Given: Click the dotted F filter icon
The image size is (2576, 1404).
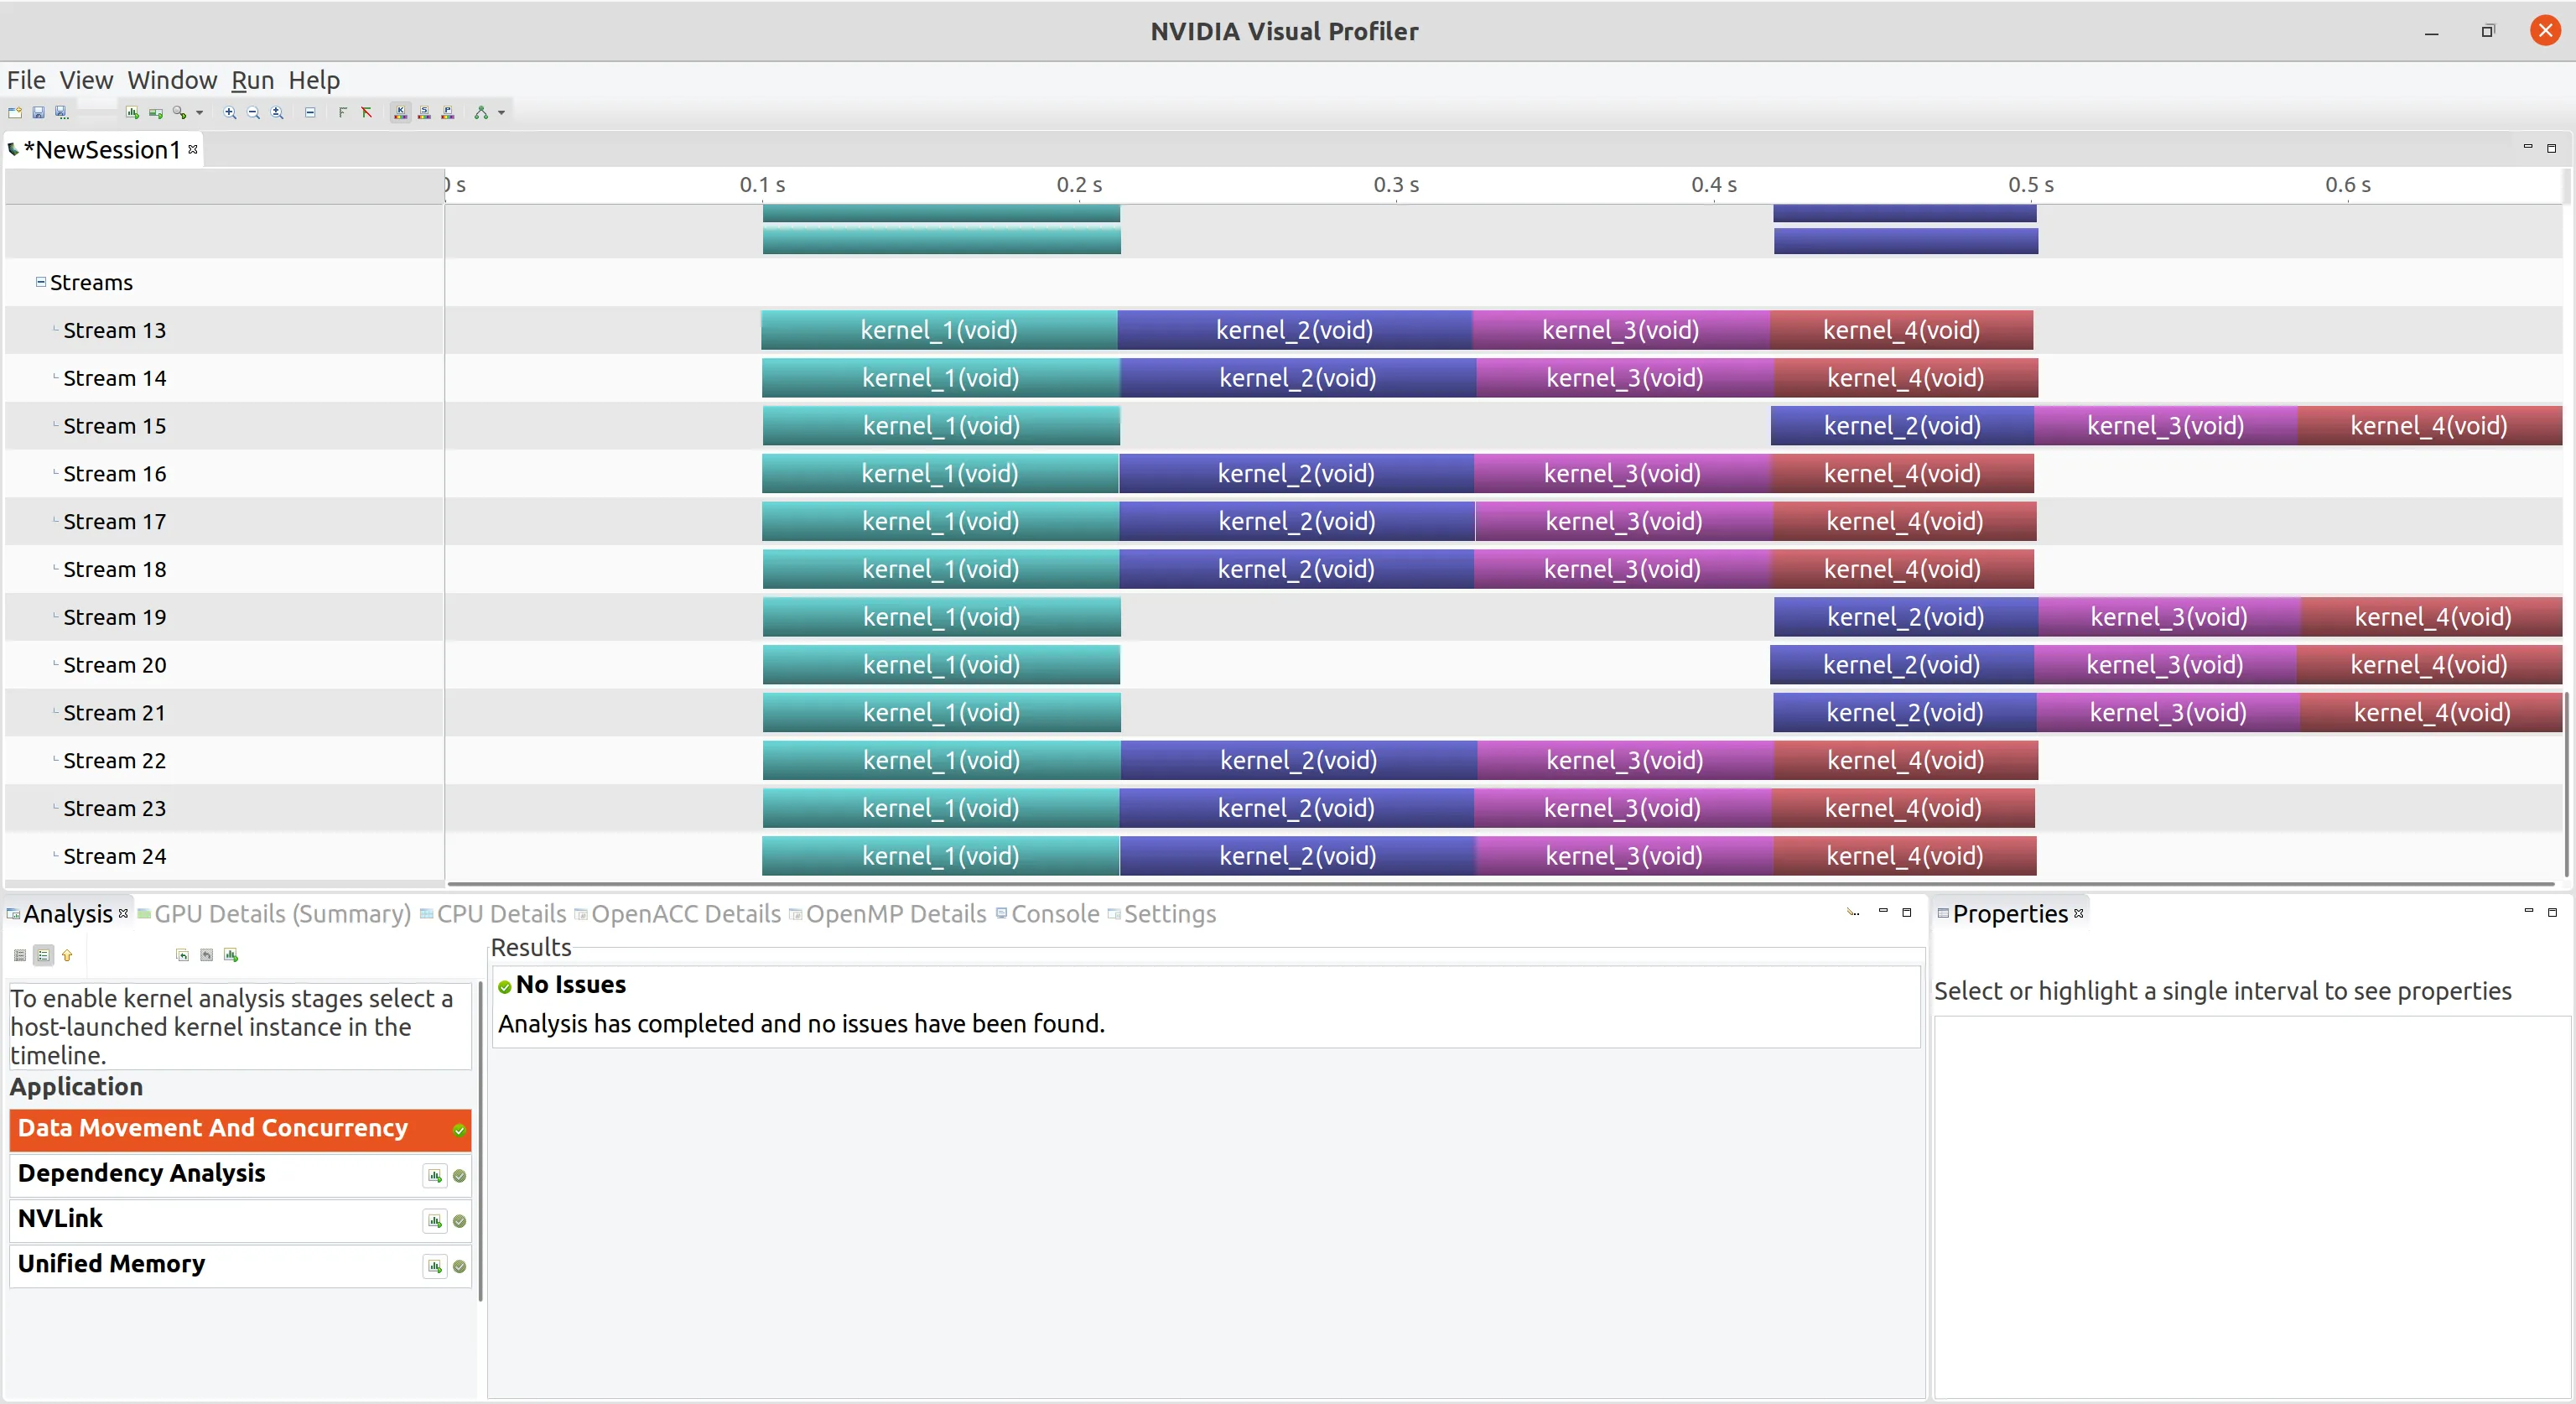Looking at the screenshot, I should (x=343, y=113).
